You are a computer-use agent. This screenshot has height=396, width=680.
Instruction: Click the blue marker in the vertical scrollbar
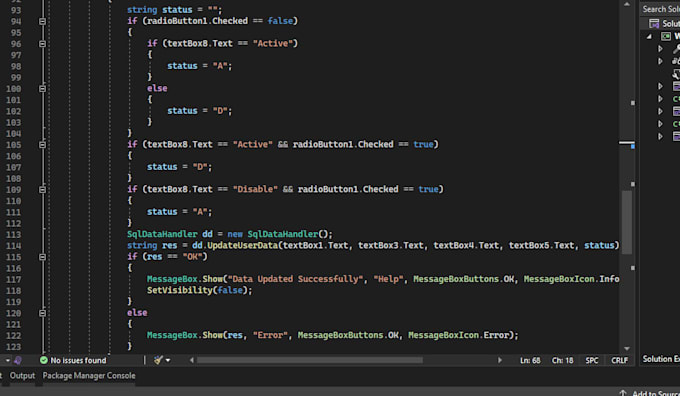[x=633, y=147]
